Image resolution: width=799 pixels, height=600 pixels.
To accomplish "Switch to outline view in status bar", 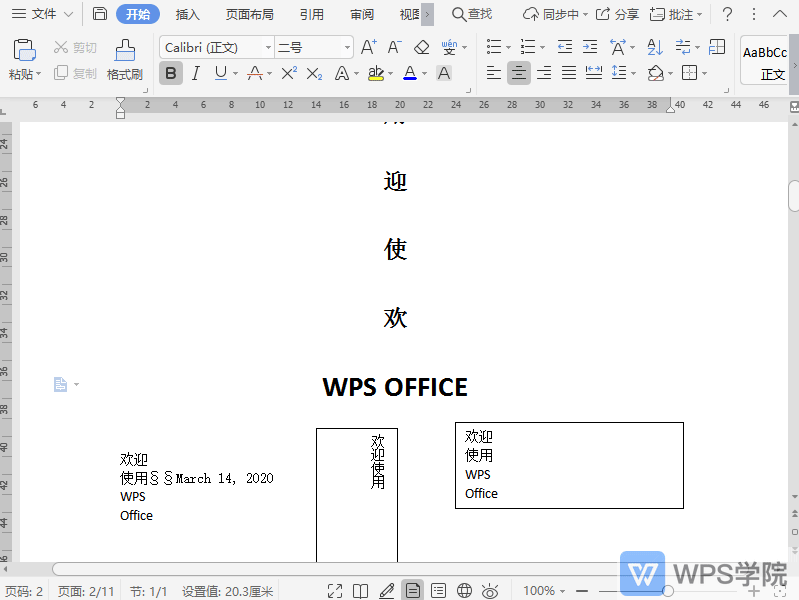I will 438,591.
